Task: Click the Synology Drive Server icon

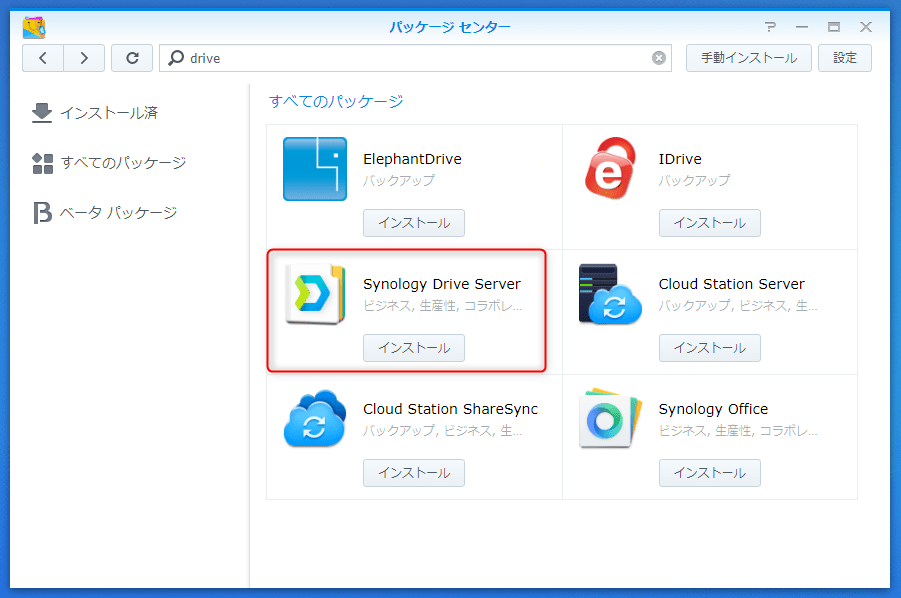Action: pos(315,294)
